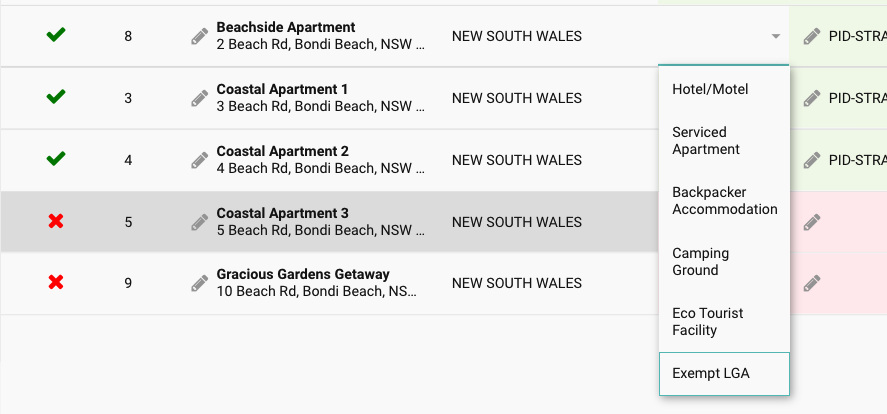Choose Eco Tourist Facility option
Screen dimensions: 887x414
pyautogui.click(x=707, y=322)
